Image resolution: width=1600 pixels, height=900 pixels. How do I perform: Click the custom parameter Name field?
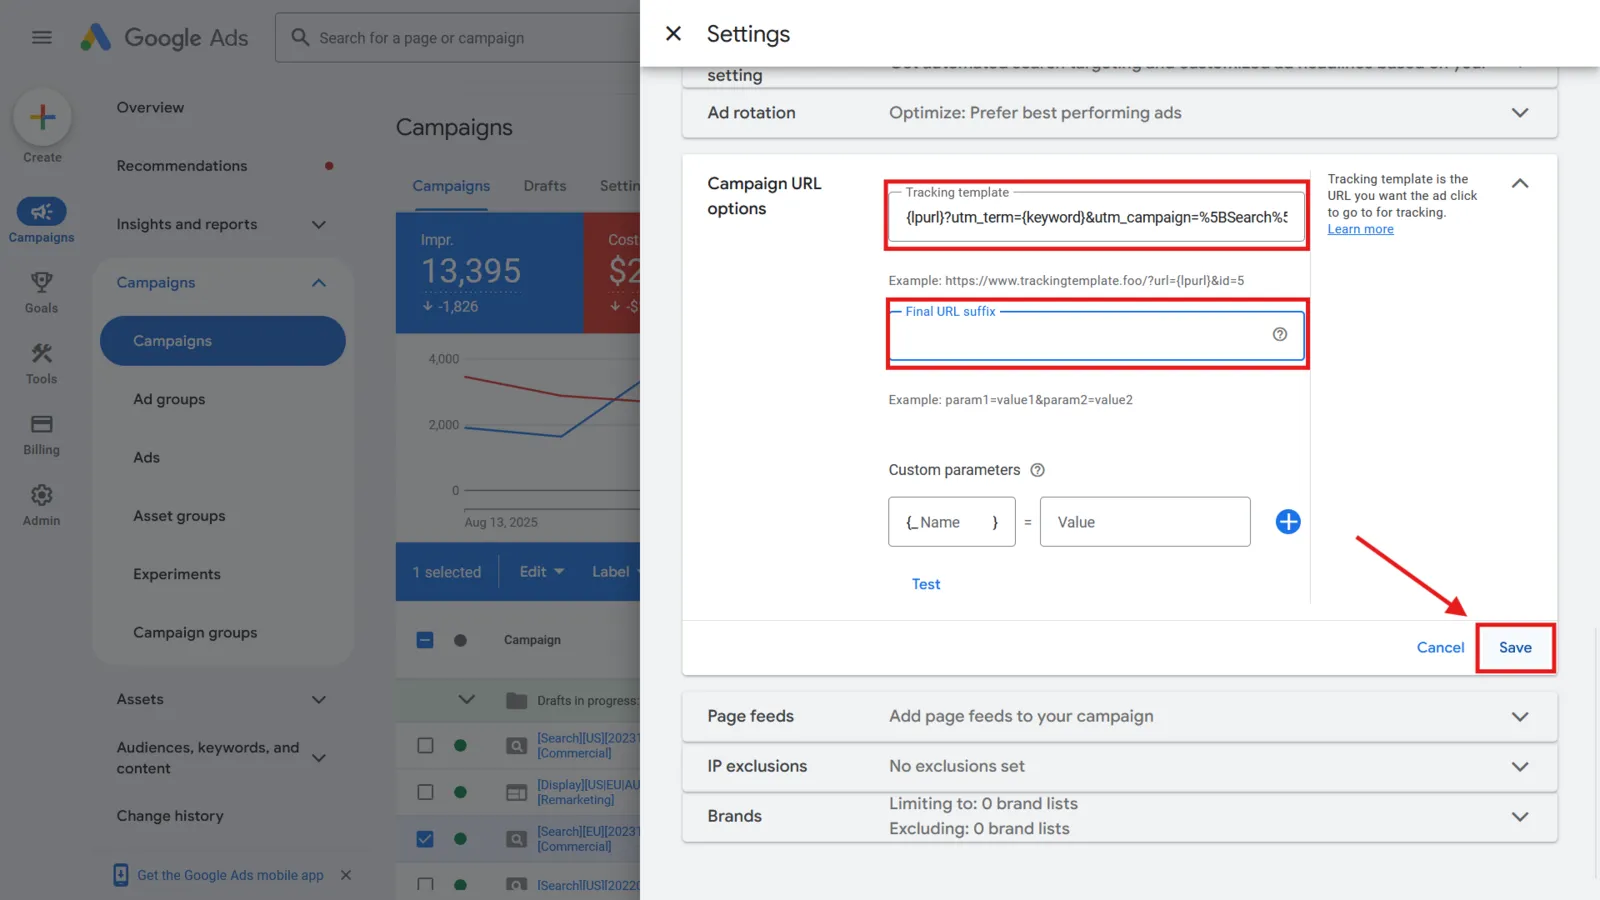click(x=952, y=522)
